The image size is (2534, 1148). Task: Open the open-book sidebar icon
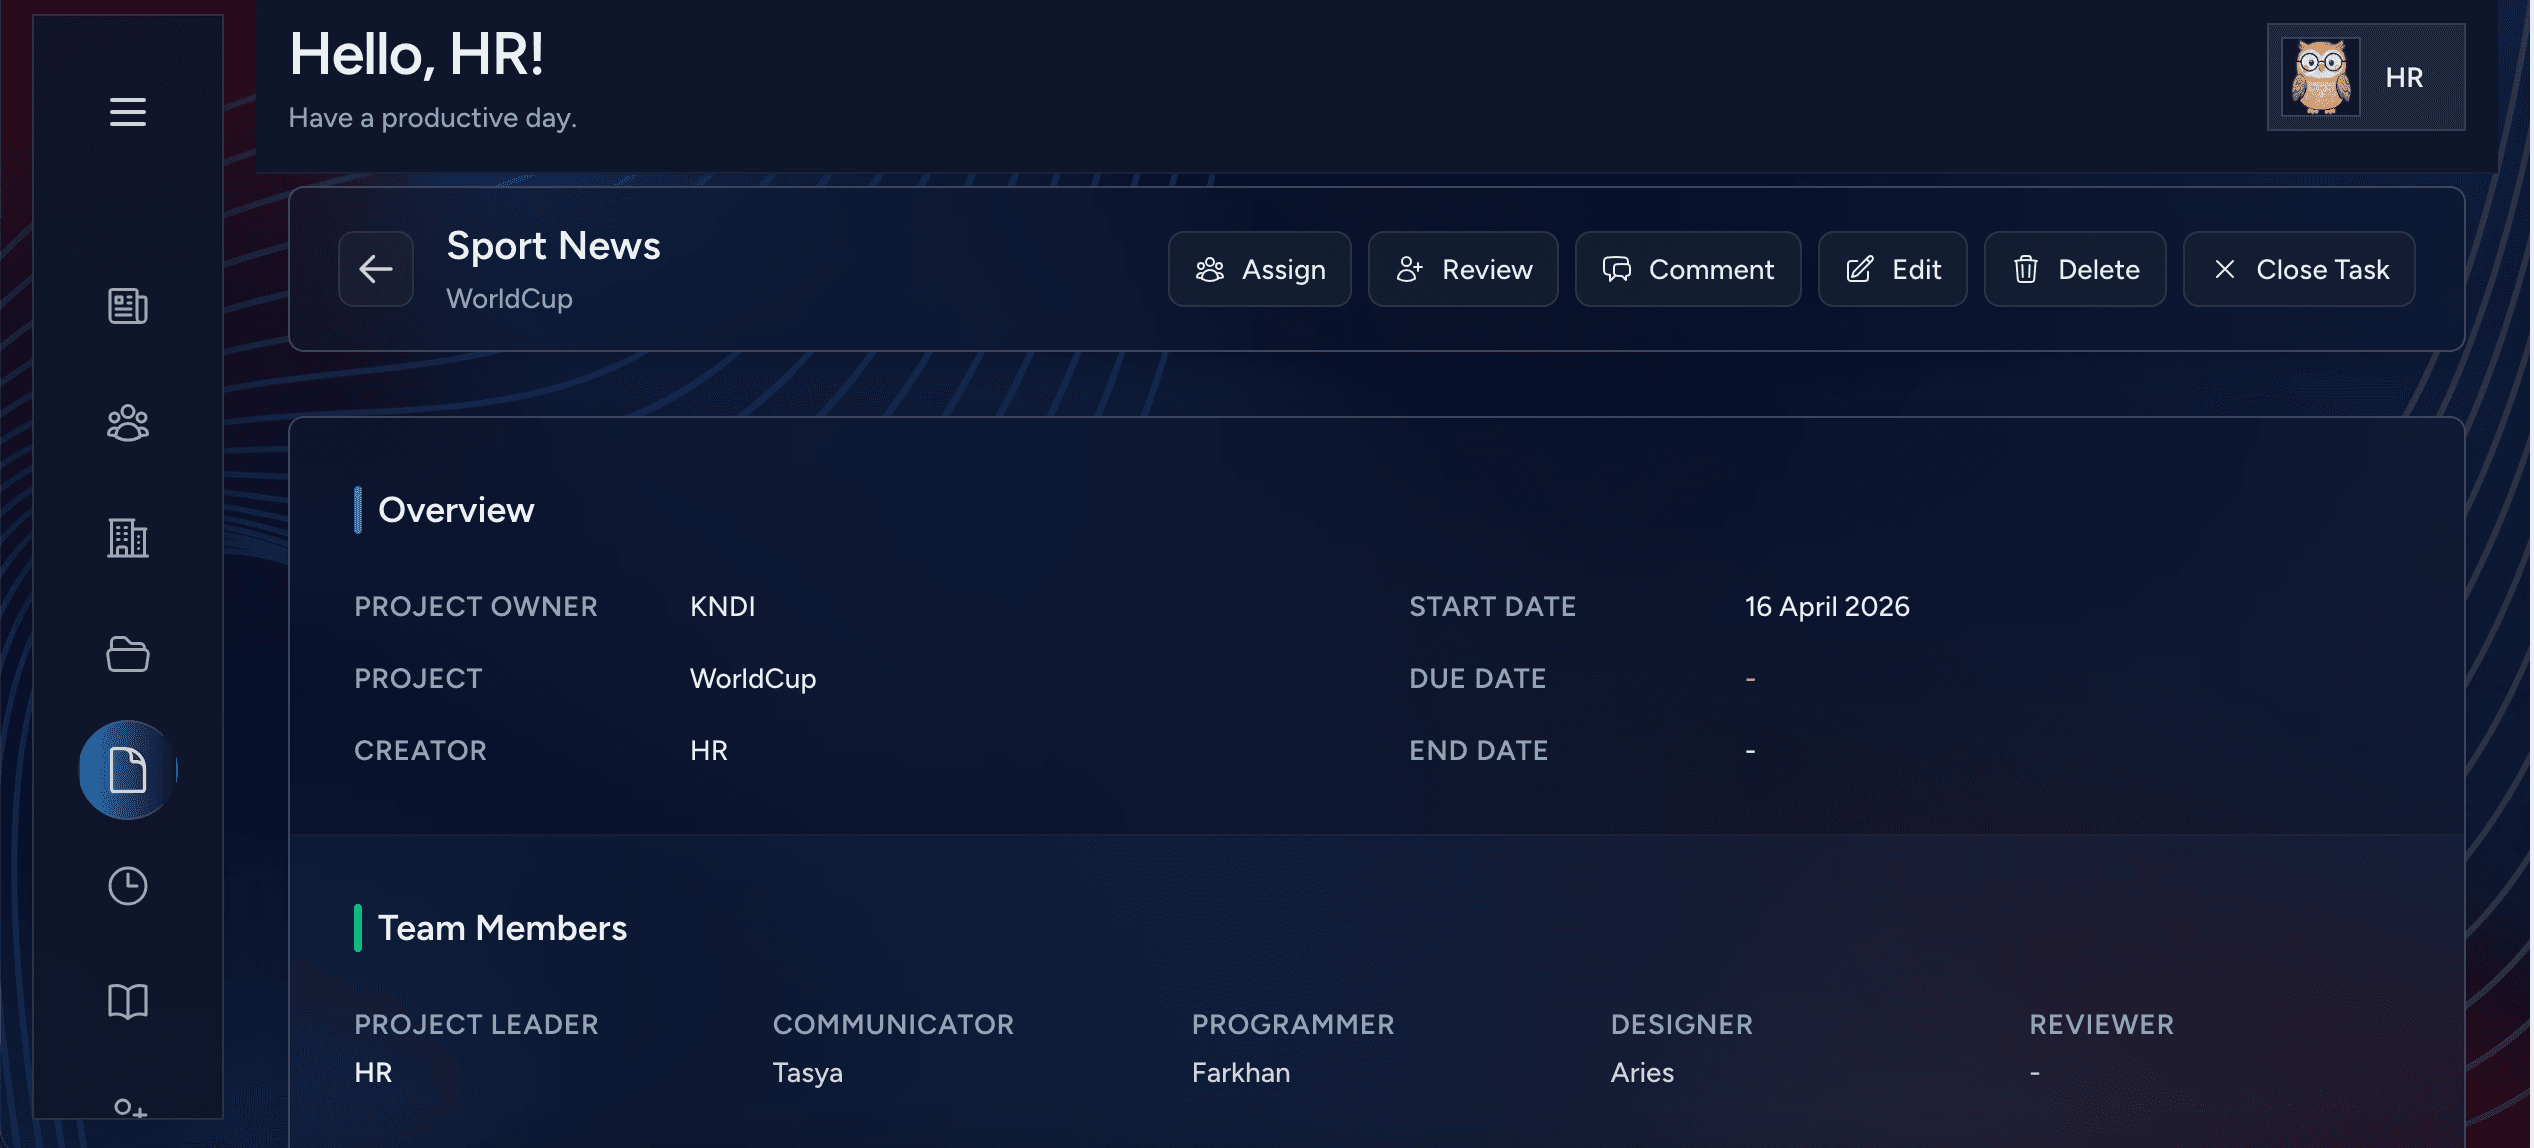128,1001
